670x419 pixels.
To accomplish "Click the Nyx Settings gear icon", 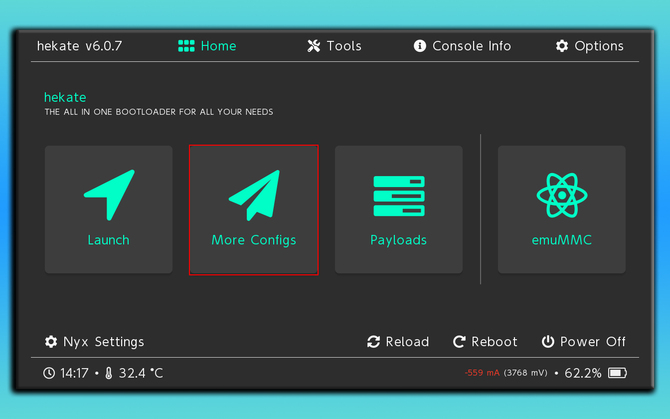I will (x=51, y=342).
